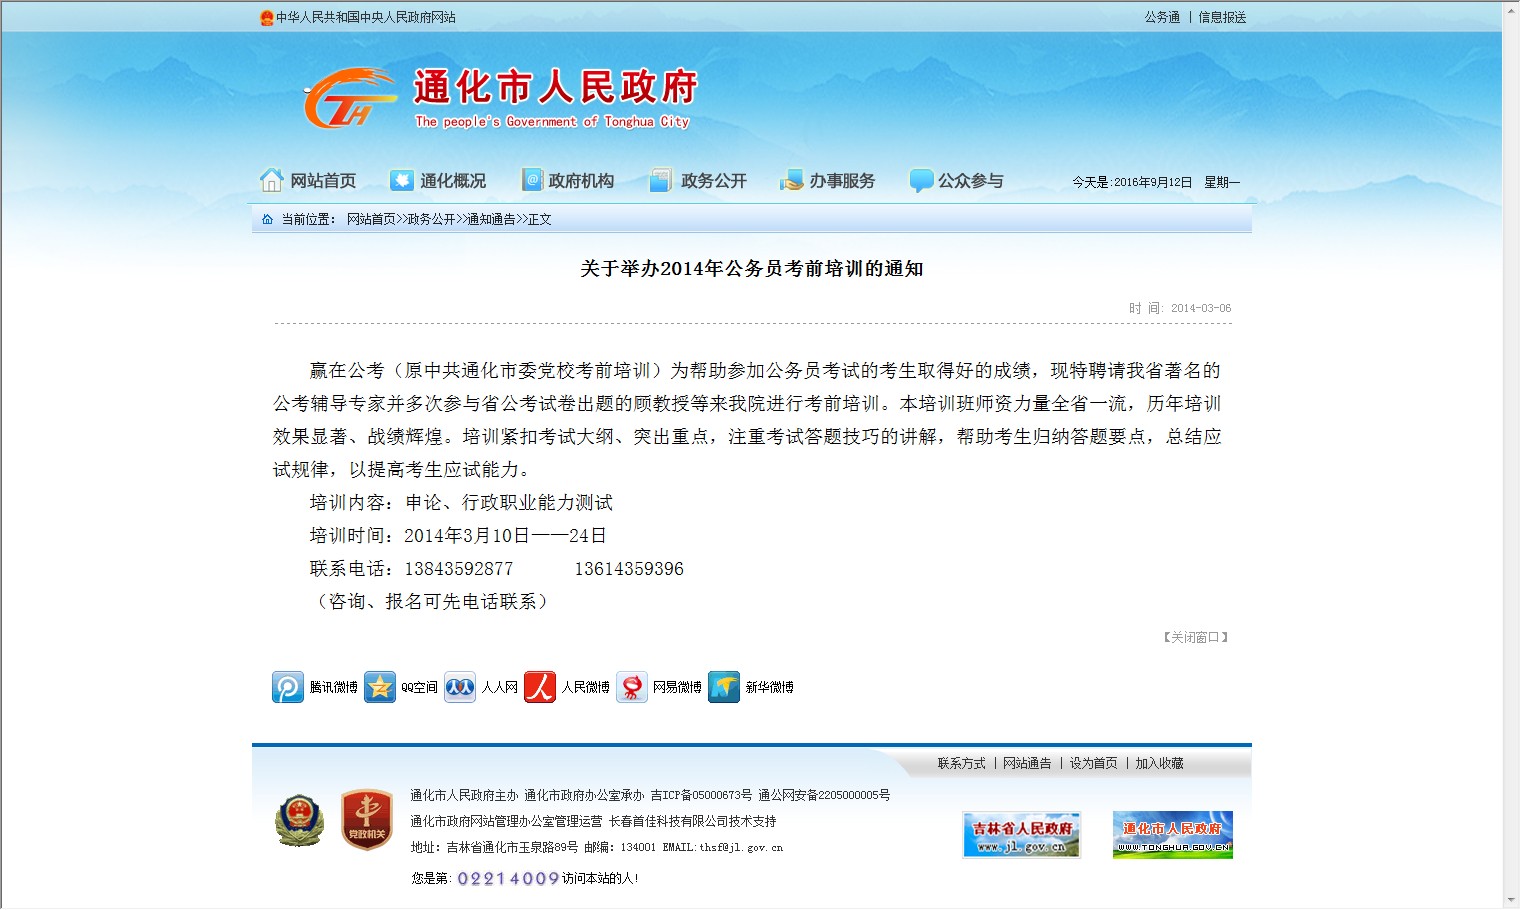1521x910 pixels.
Task: Click the police badge emblem icon
Action: pyautogui.click(x=299, y=821)
